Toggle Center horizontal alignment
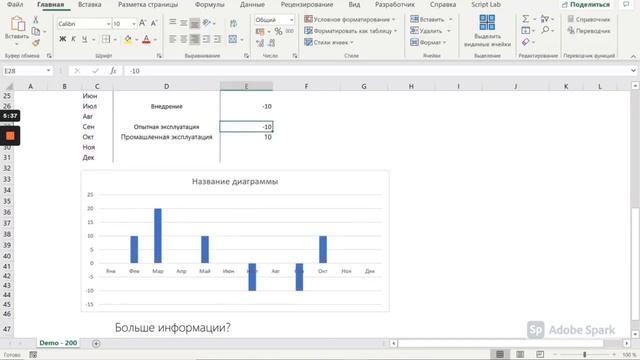This screenshot has height=360, width=640. [x=184, y=39]
